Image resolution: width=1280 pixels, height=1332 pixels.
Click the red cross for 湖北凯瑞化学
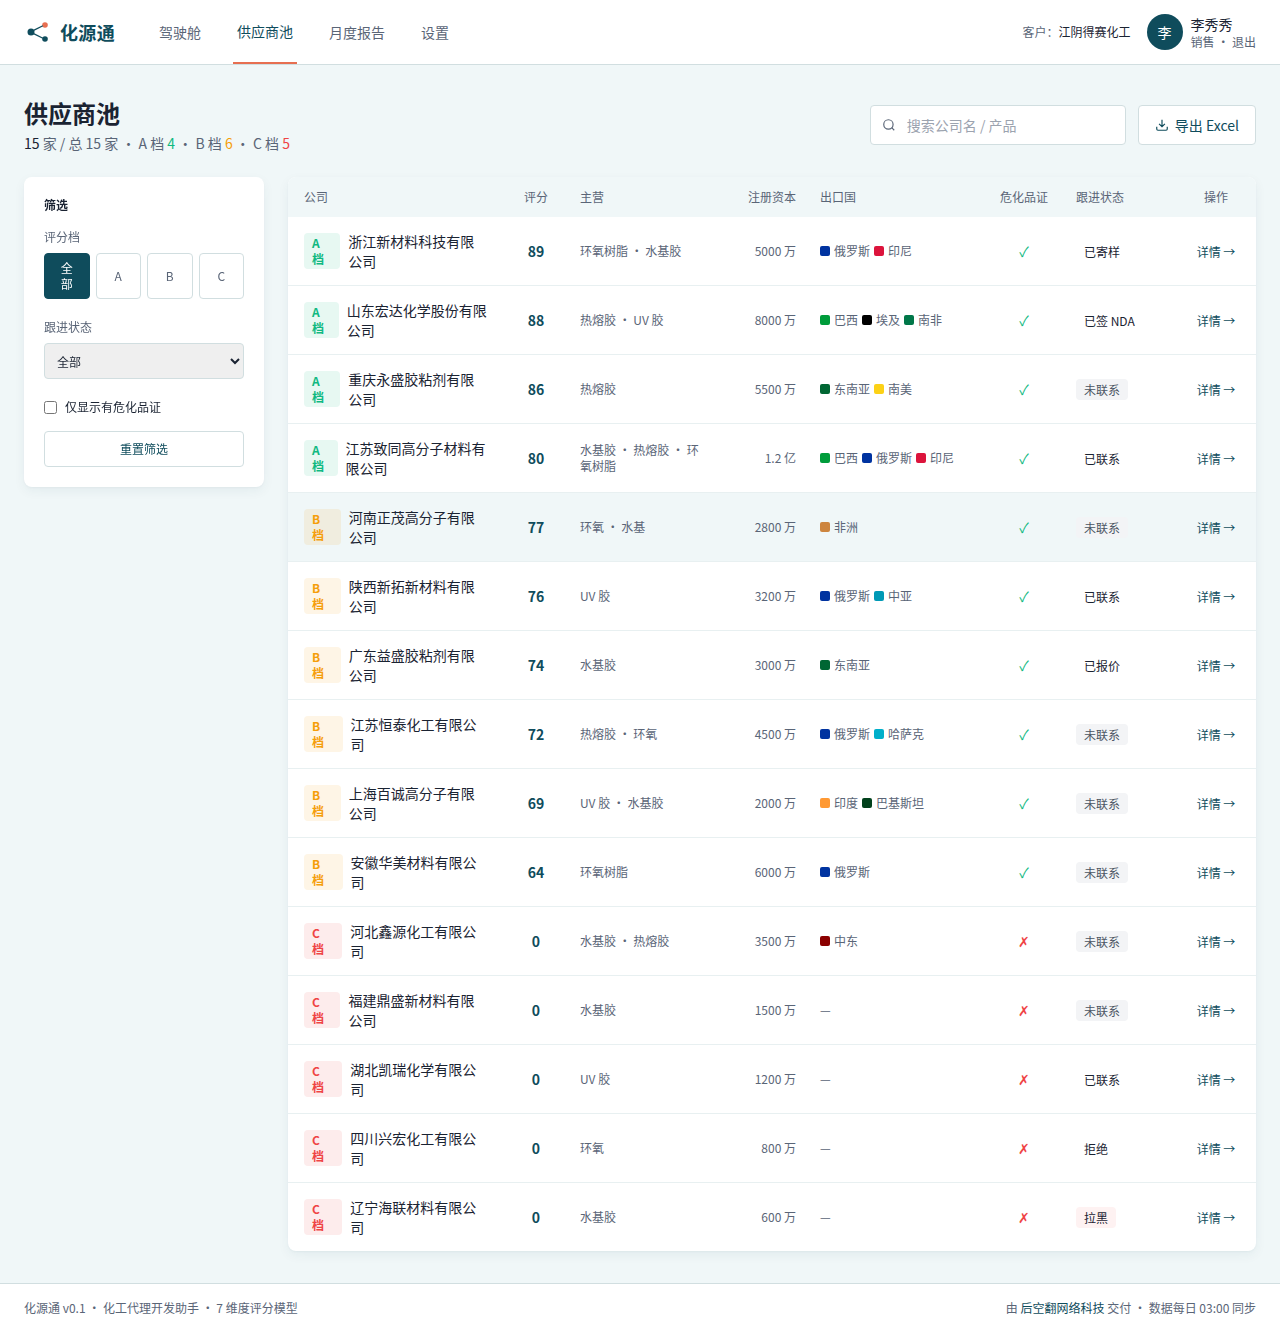(1024, 1080)
